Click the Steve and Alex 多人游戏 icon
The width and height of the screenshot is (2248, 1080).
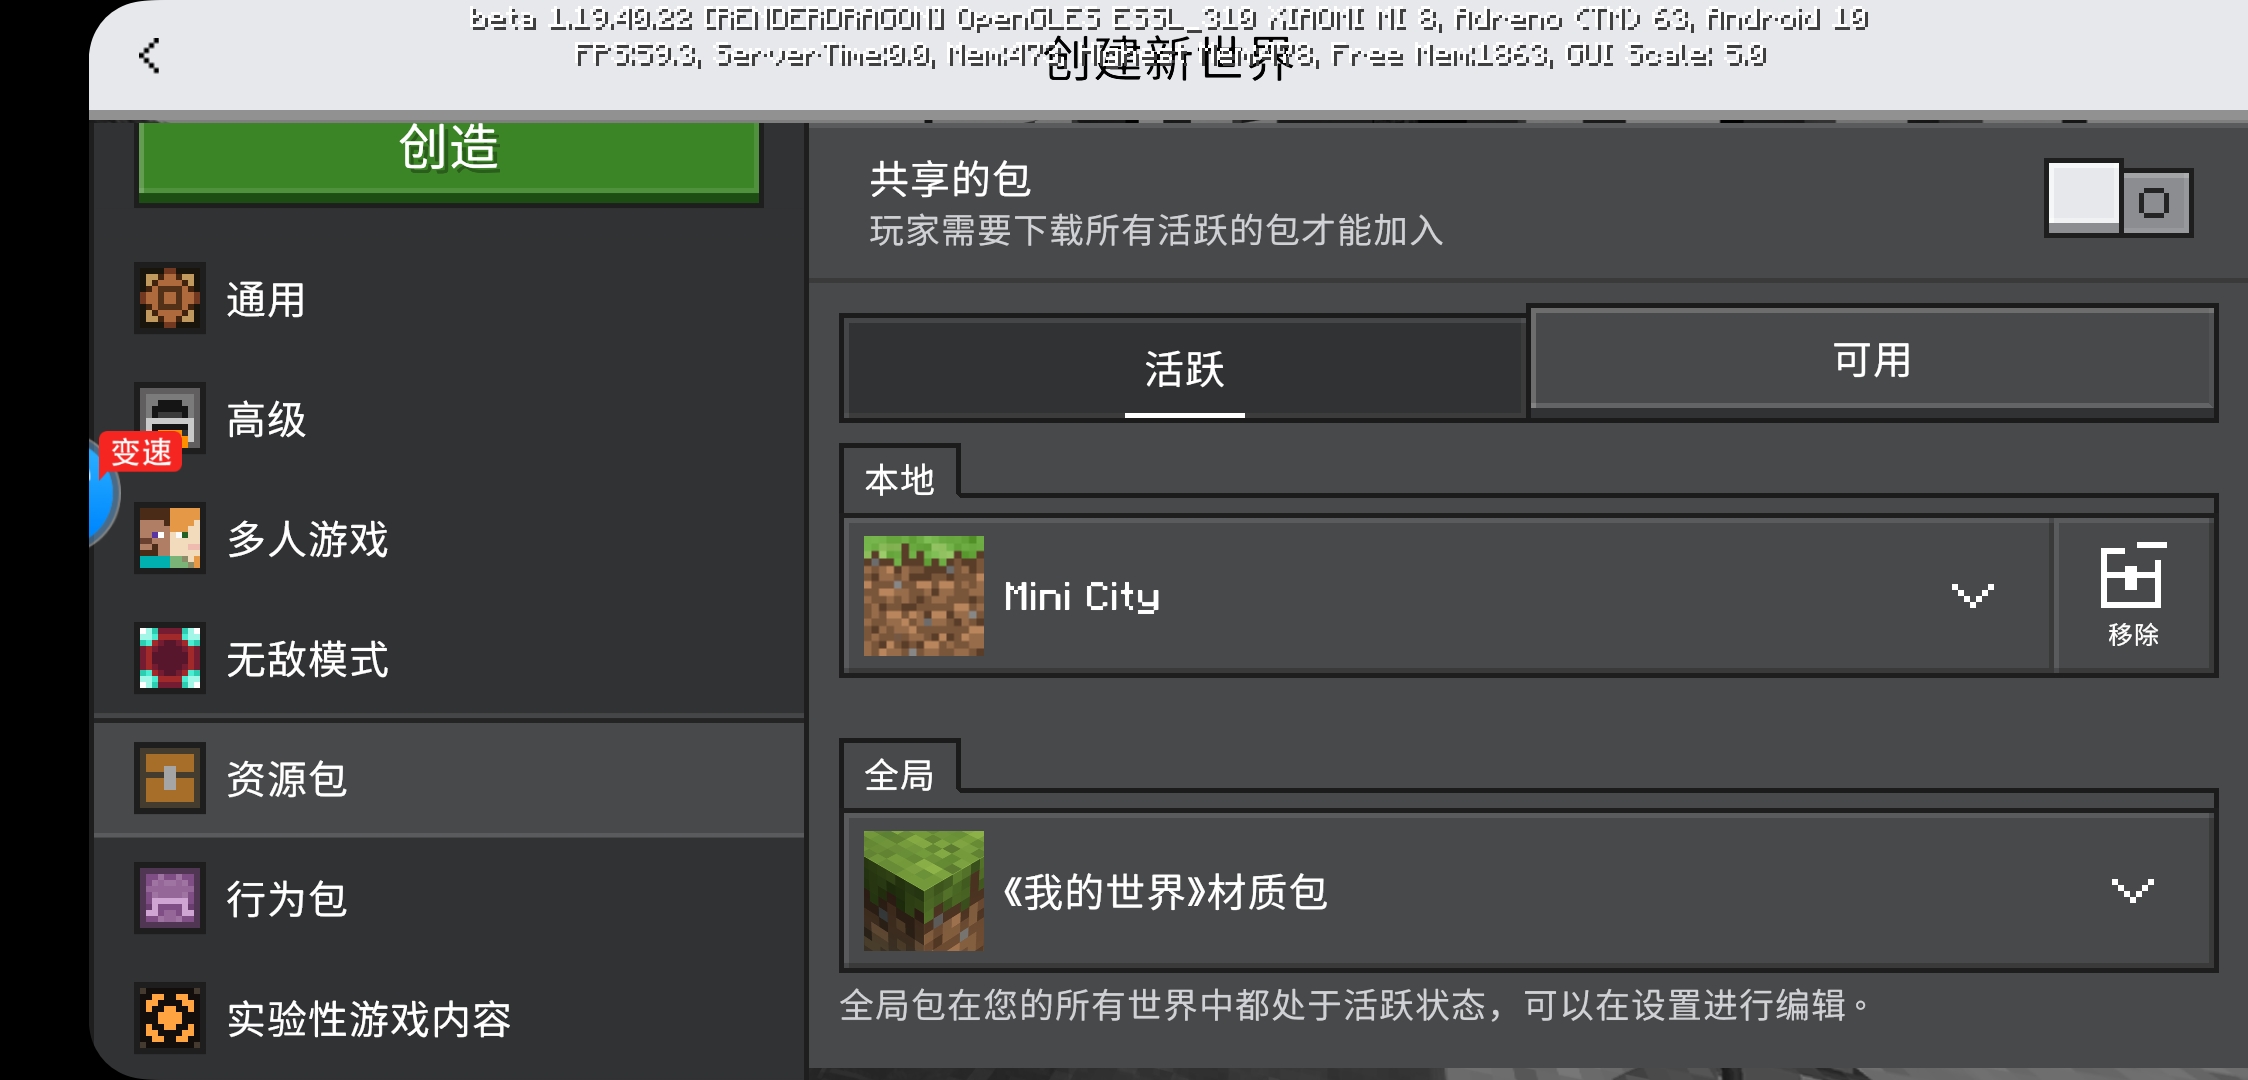point(170,538)
